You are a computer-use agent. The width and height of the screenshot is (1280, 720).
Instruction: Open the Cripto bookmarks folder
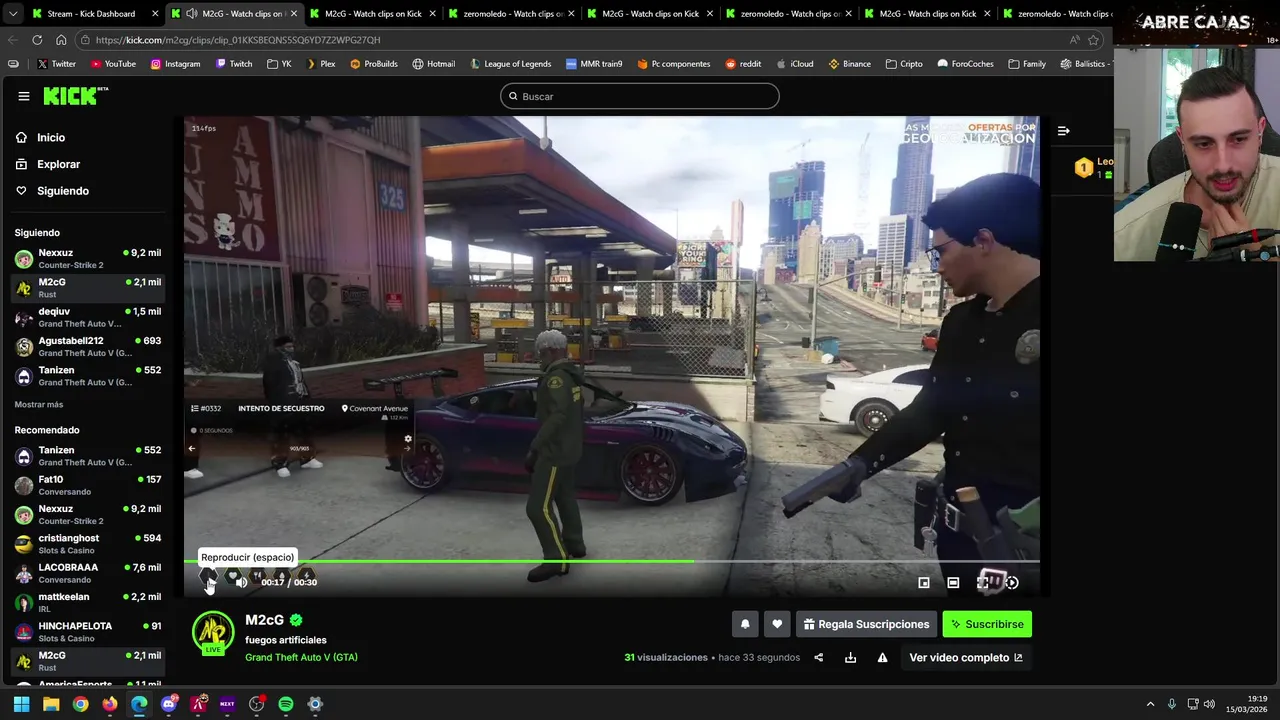903,64
